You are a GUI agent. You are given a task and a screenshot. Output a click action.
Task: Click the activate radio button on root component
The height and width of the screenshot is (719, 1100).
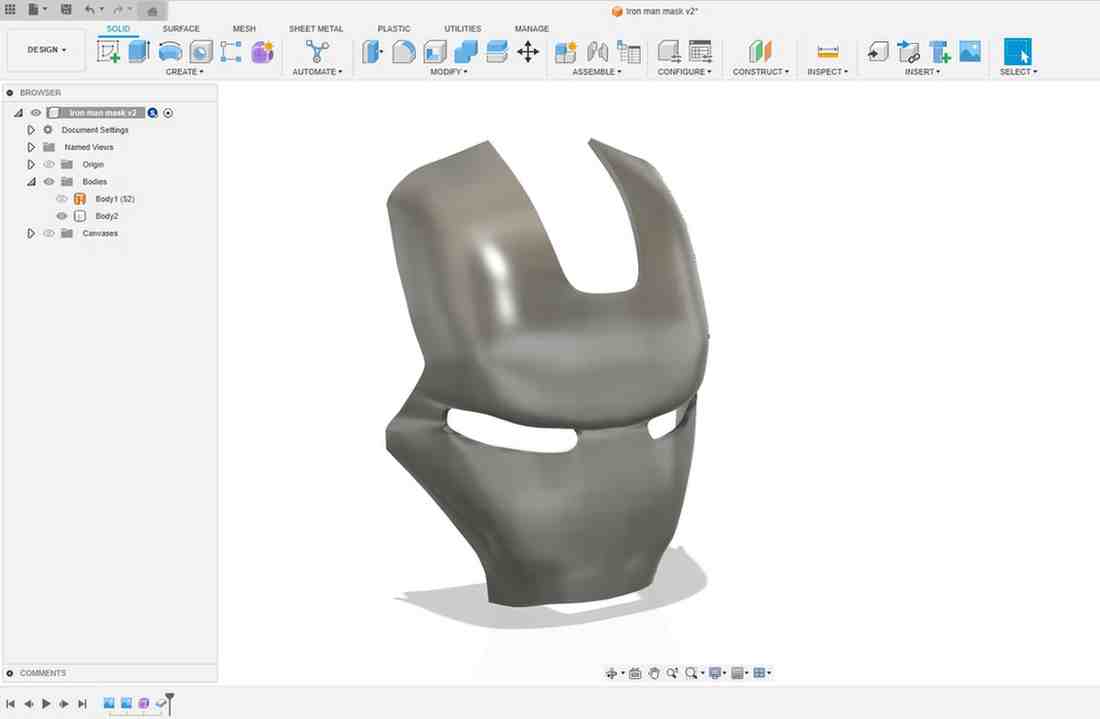[168, 113]
